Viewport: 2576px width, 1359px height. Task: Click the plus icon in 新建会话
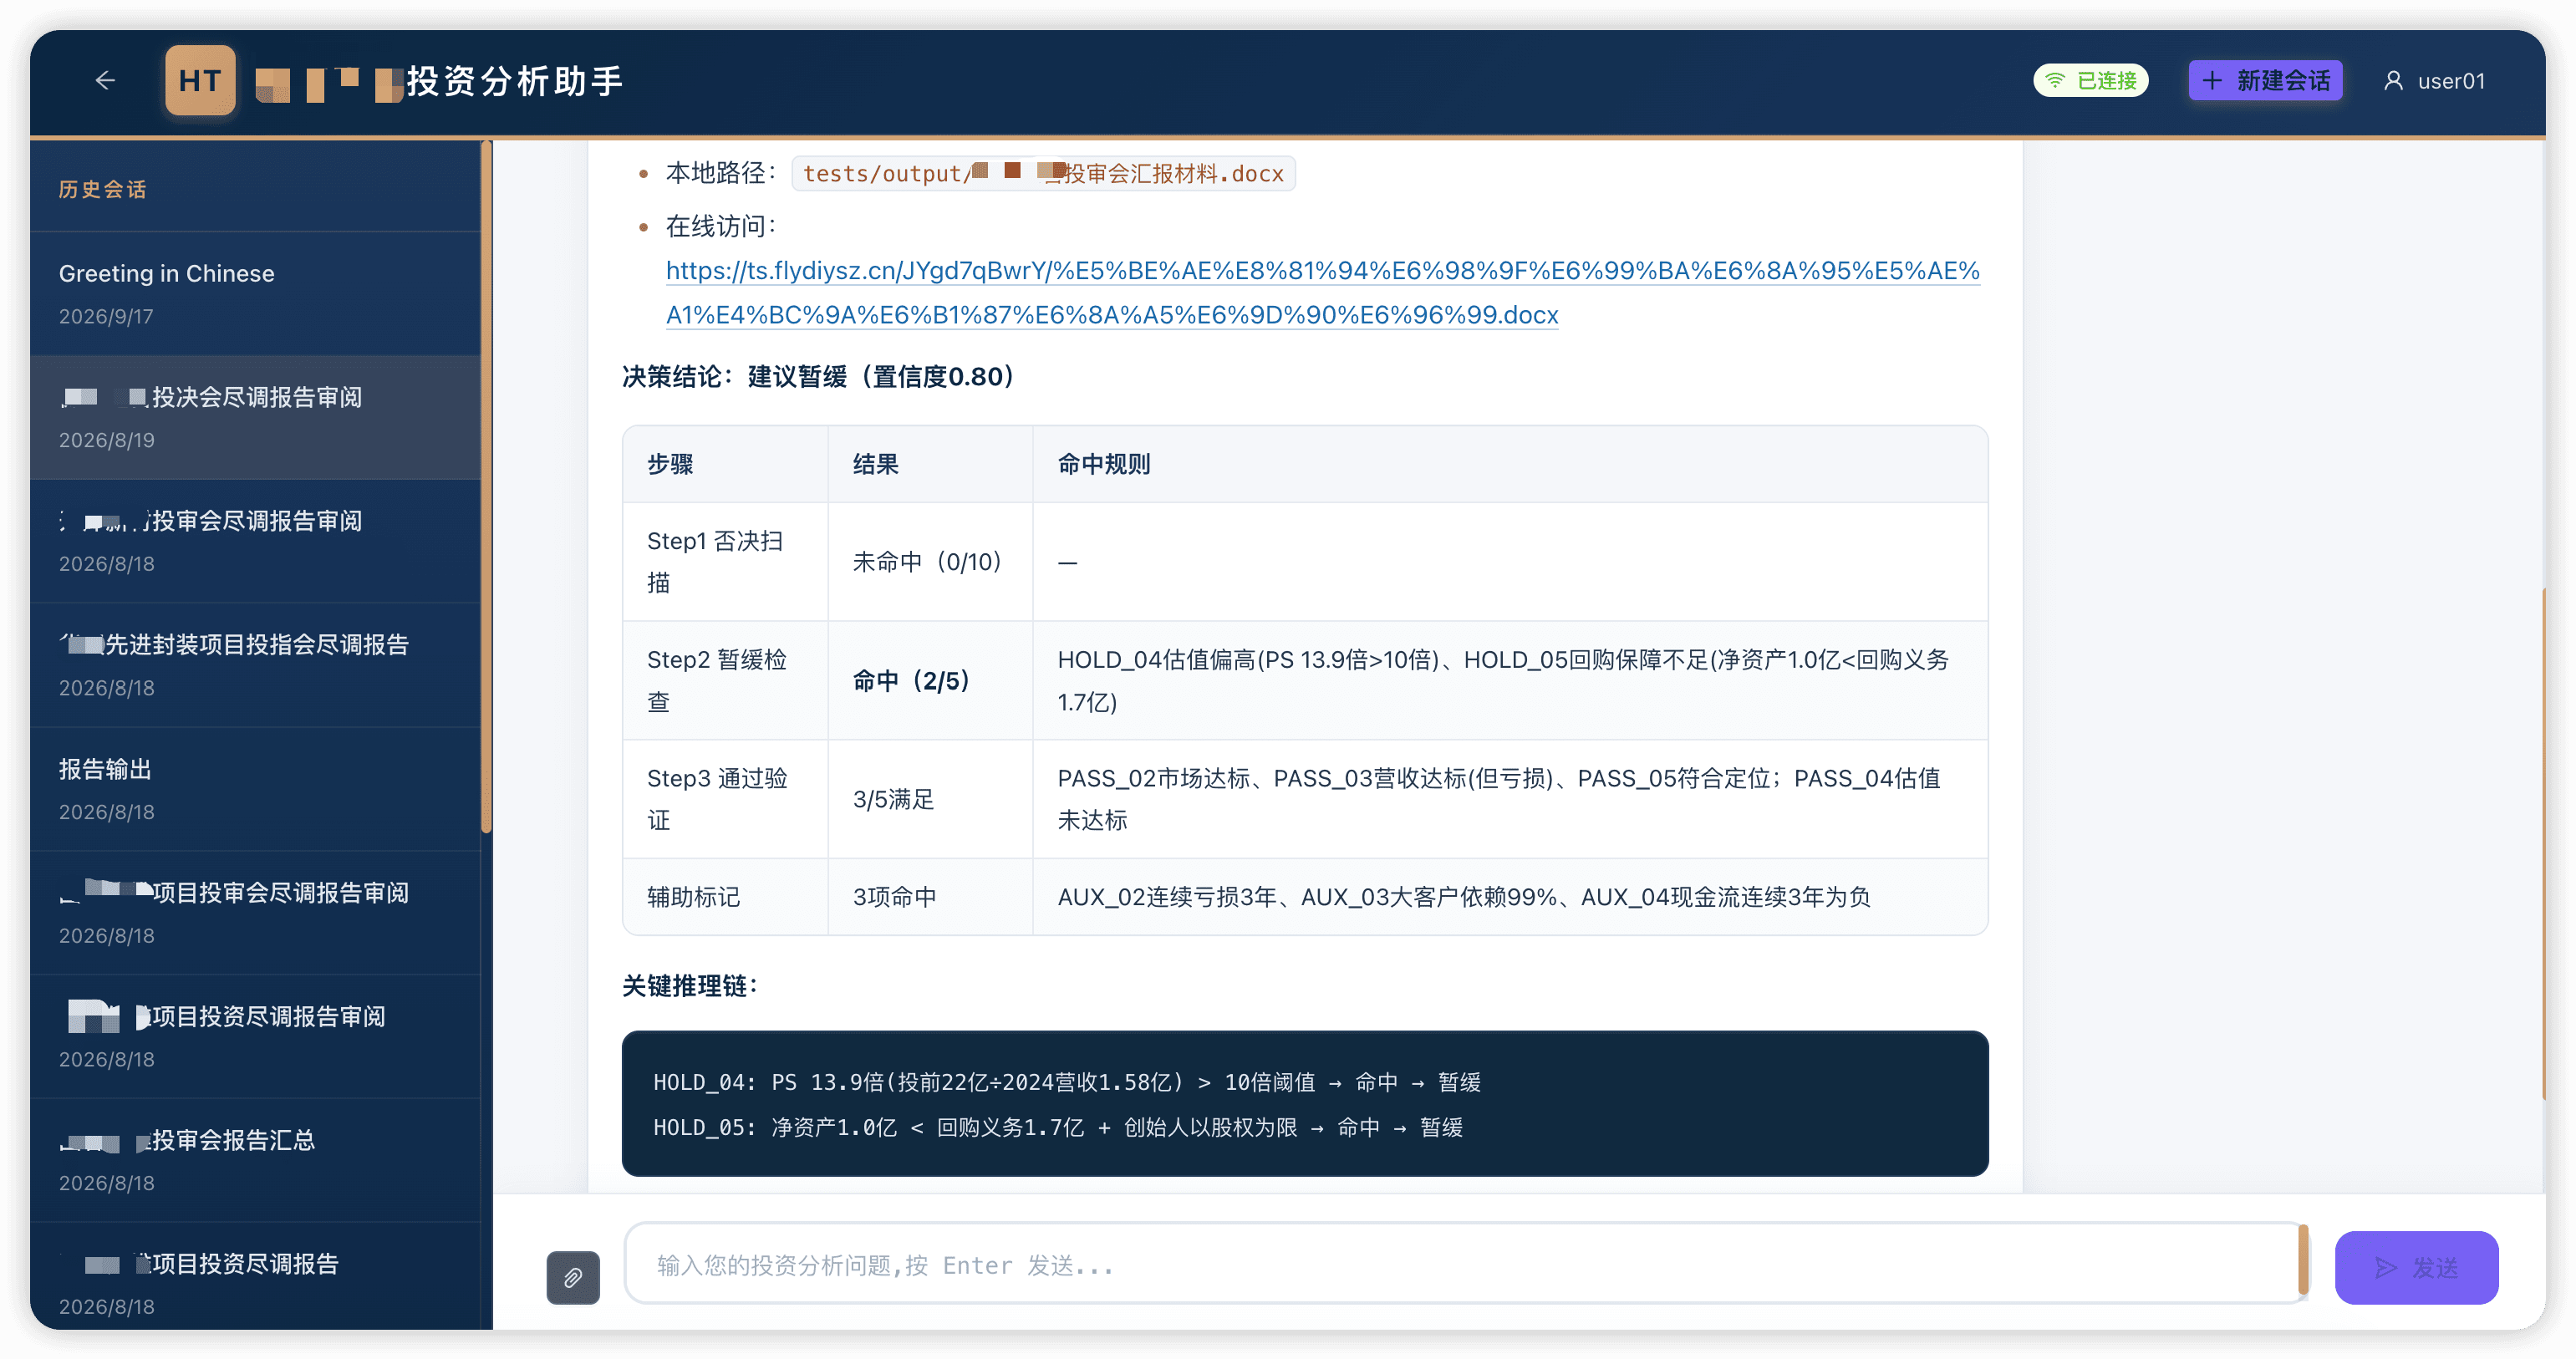pos(2212,80)
